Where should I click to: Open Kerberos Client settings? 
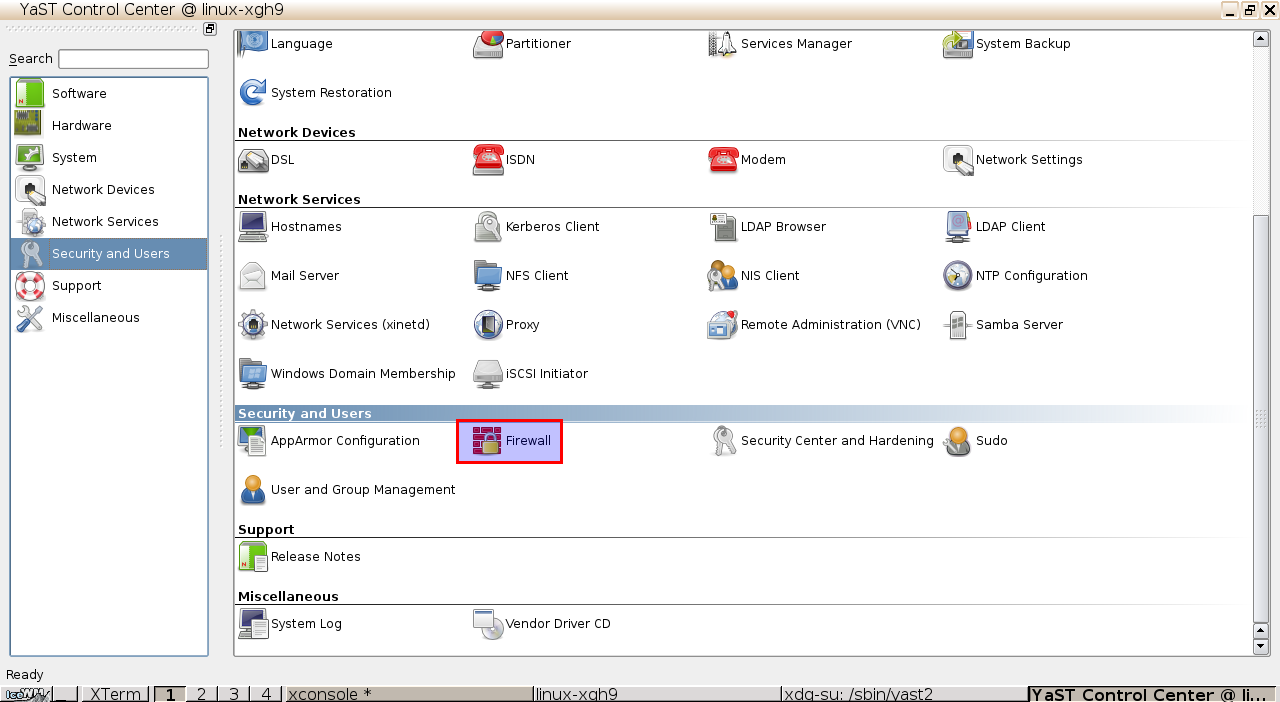537,227
